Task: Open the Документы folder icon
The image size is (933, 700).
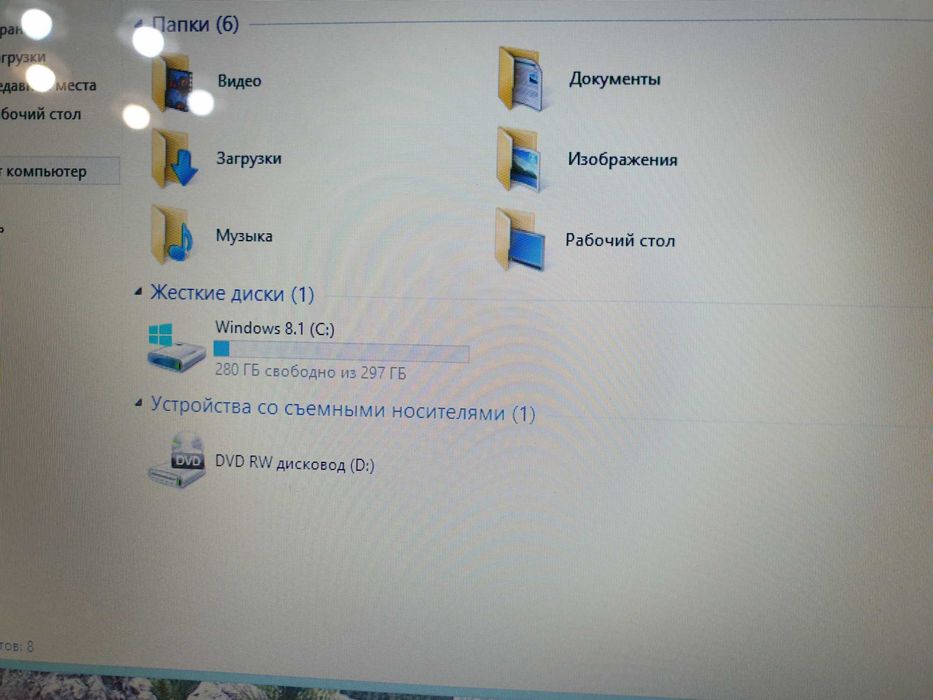Action: click(521, 79)
